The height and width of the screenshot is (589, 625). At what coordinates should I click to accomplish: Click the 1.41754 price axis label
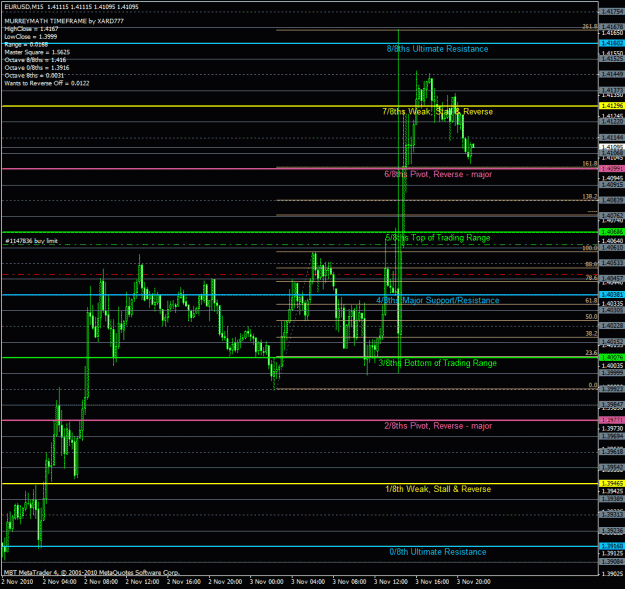tap(612, 12)
